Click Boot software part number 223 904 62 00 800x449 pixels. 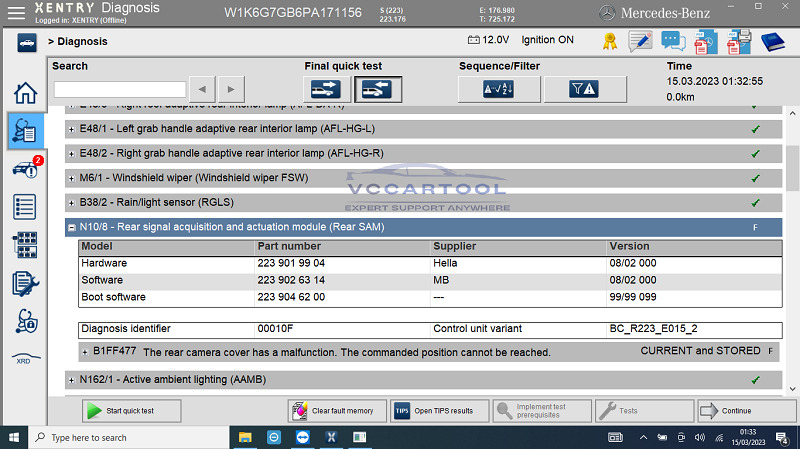click(291, 297)
